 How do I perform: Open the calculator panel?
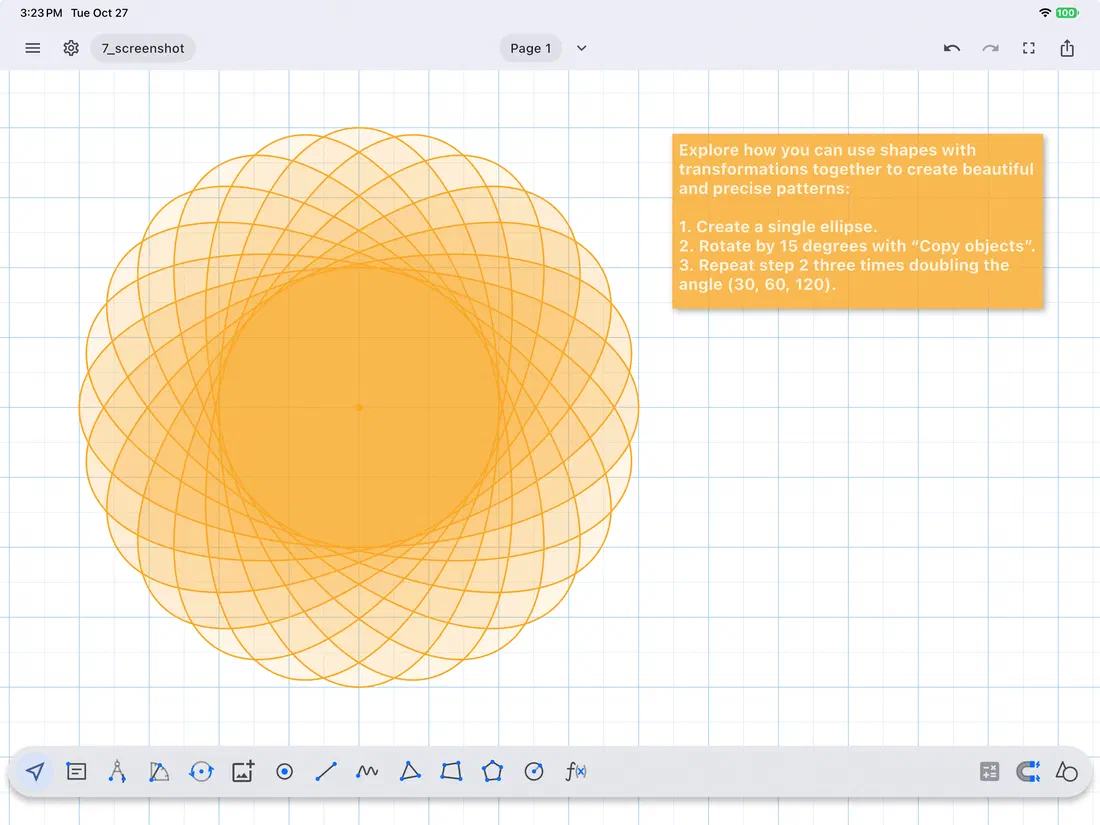(x=989, y=772)
